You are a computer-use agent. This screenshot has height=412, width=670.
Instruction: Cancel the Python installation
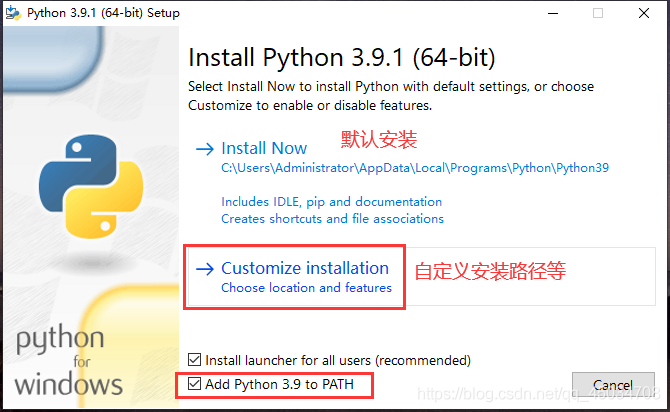coord(613,385)
